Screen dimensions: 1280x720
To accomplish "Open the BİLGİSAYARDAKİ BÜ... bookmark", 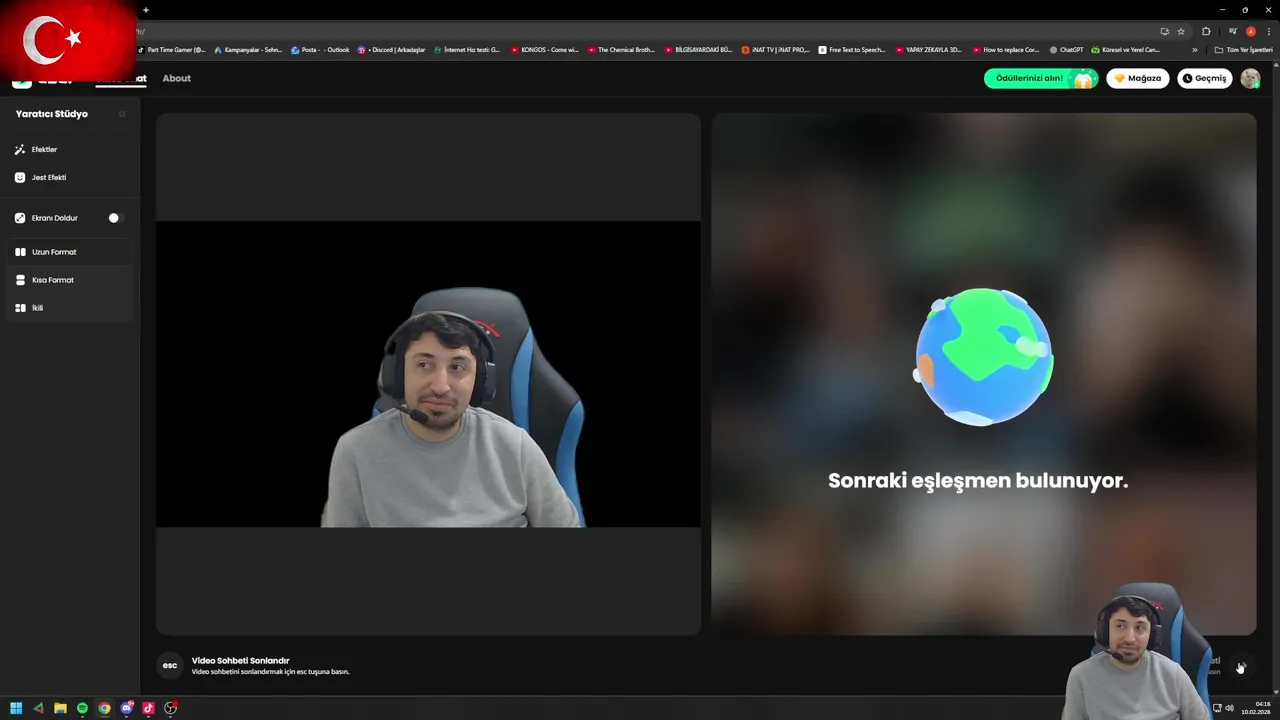I will [698, 50].
